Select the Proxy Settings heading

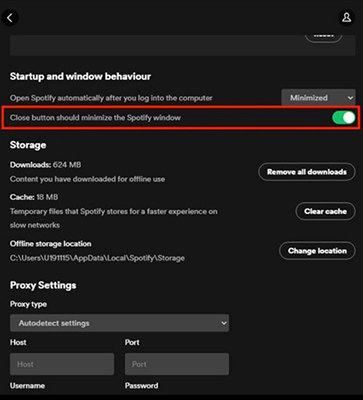pyautogui.click(x=43, y=285)
